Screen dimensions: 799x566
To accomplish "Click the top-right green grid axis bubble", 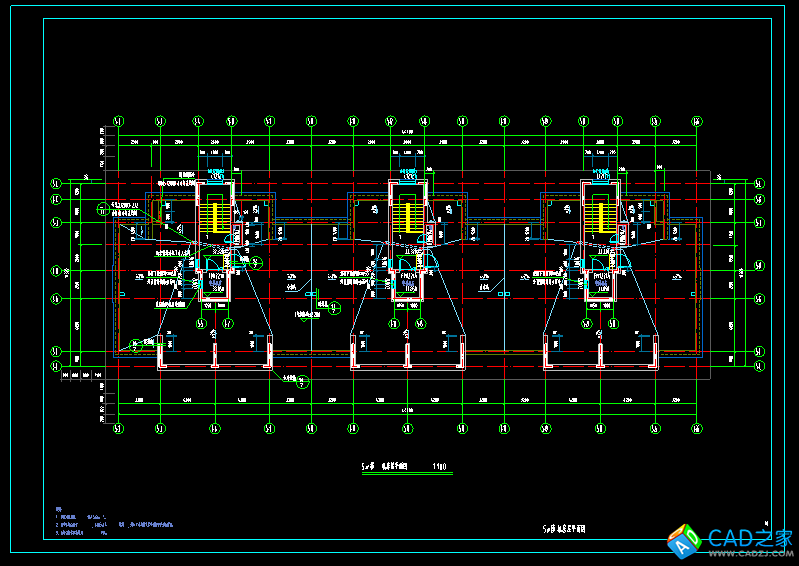I will click(697, 122).
